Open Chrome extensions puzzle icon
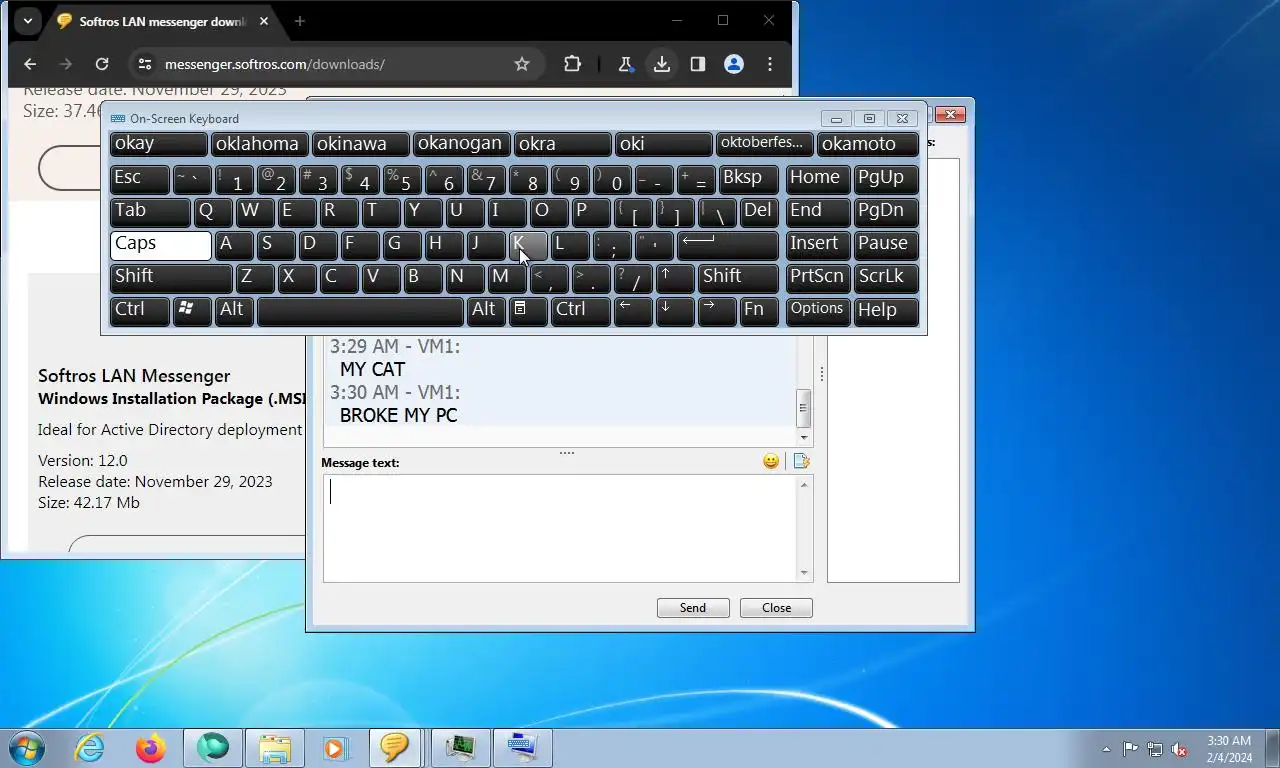Viewport: 1280px width, 768px height. pos(572,64)
